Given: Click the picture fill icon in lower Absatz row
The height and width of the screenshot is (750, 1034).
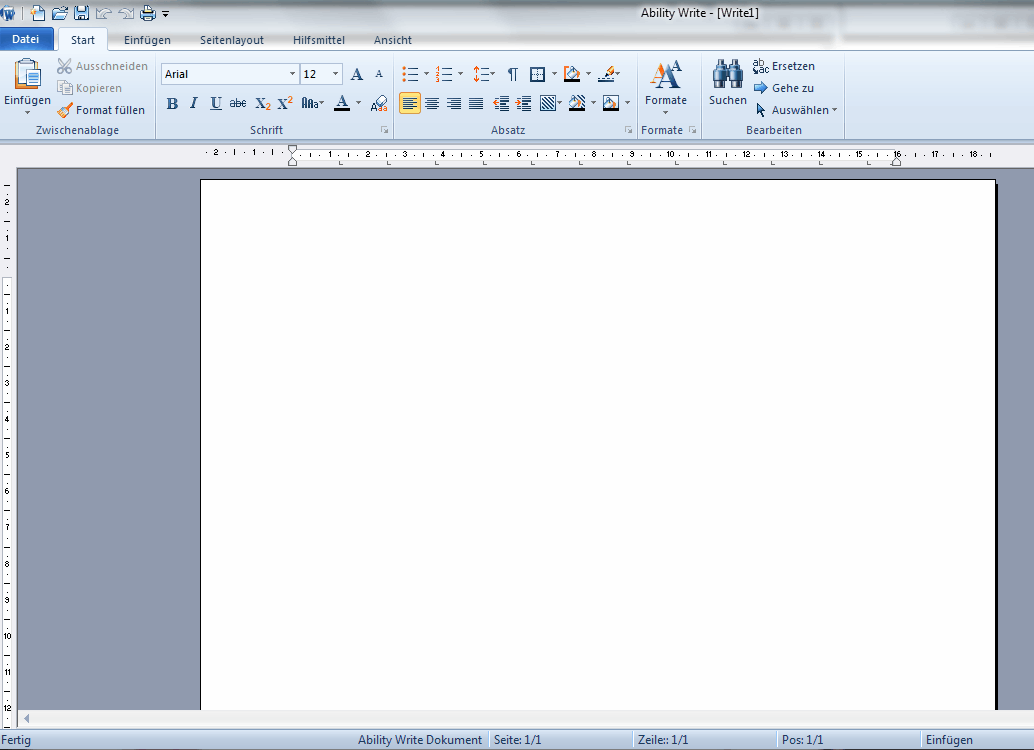Looking at the screenshot, I should click(x=611, y=104).
